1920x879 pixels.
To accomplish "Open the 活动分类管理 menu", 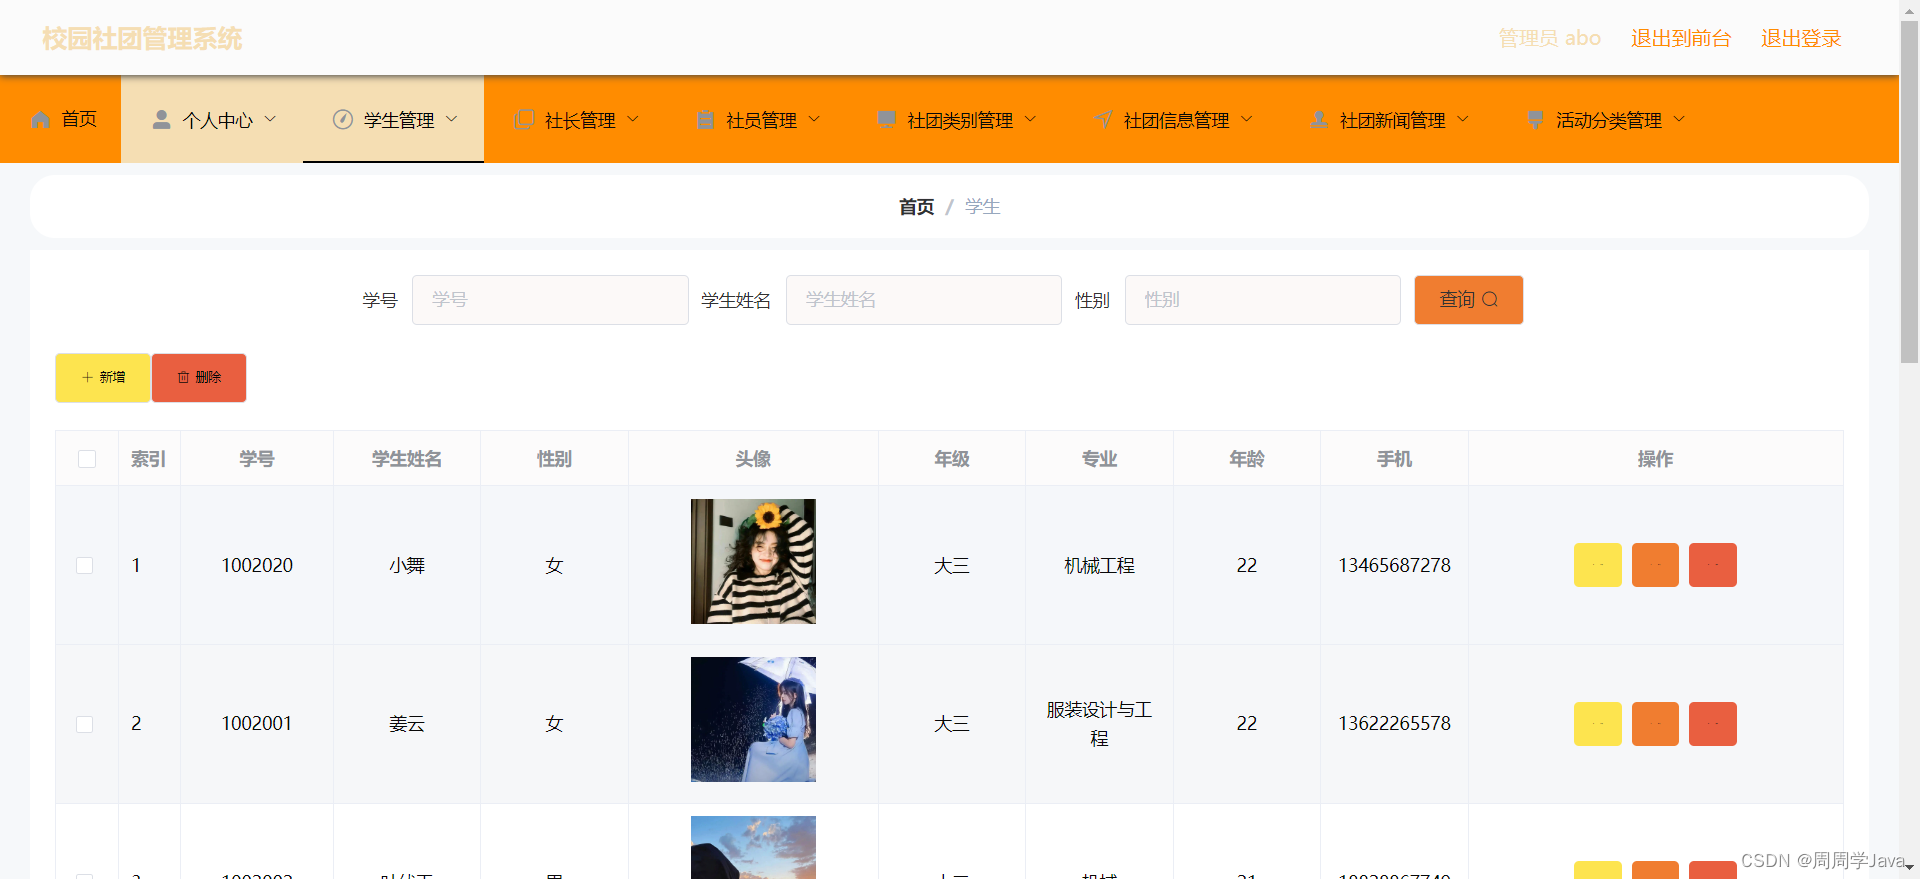I will tap(1604, 120).
